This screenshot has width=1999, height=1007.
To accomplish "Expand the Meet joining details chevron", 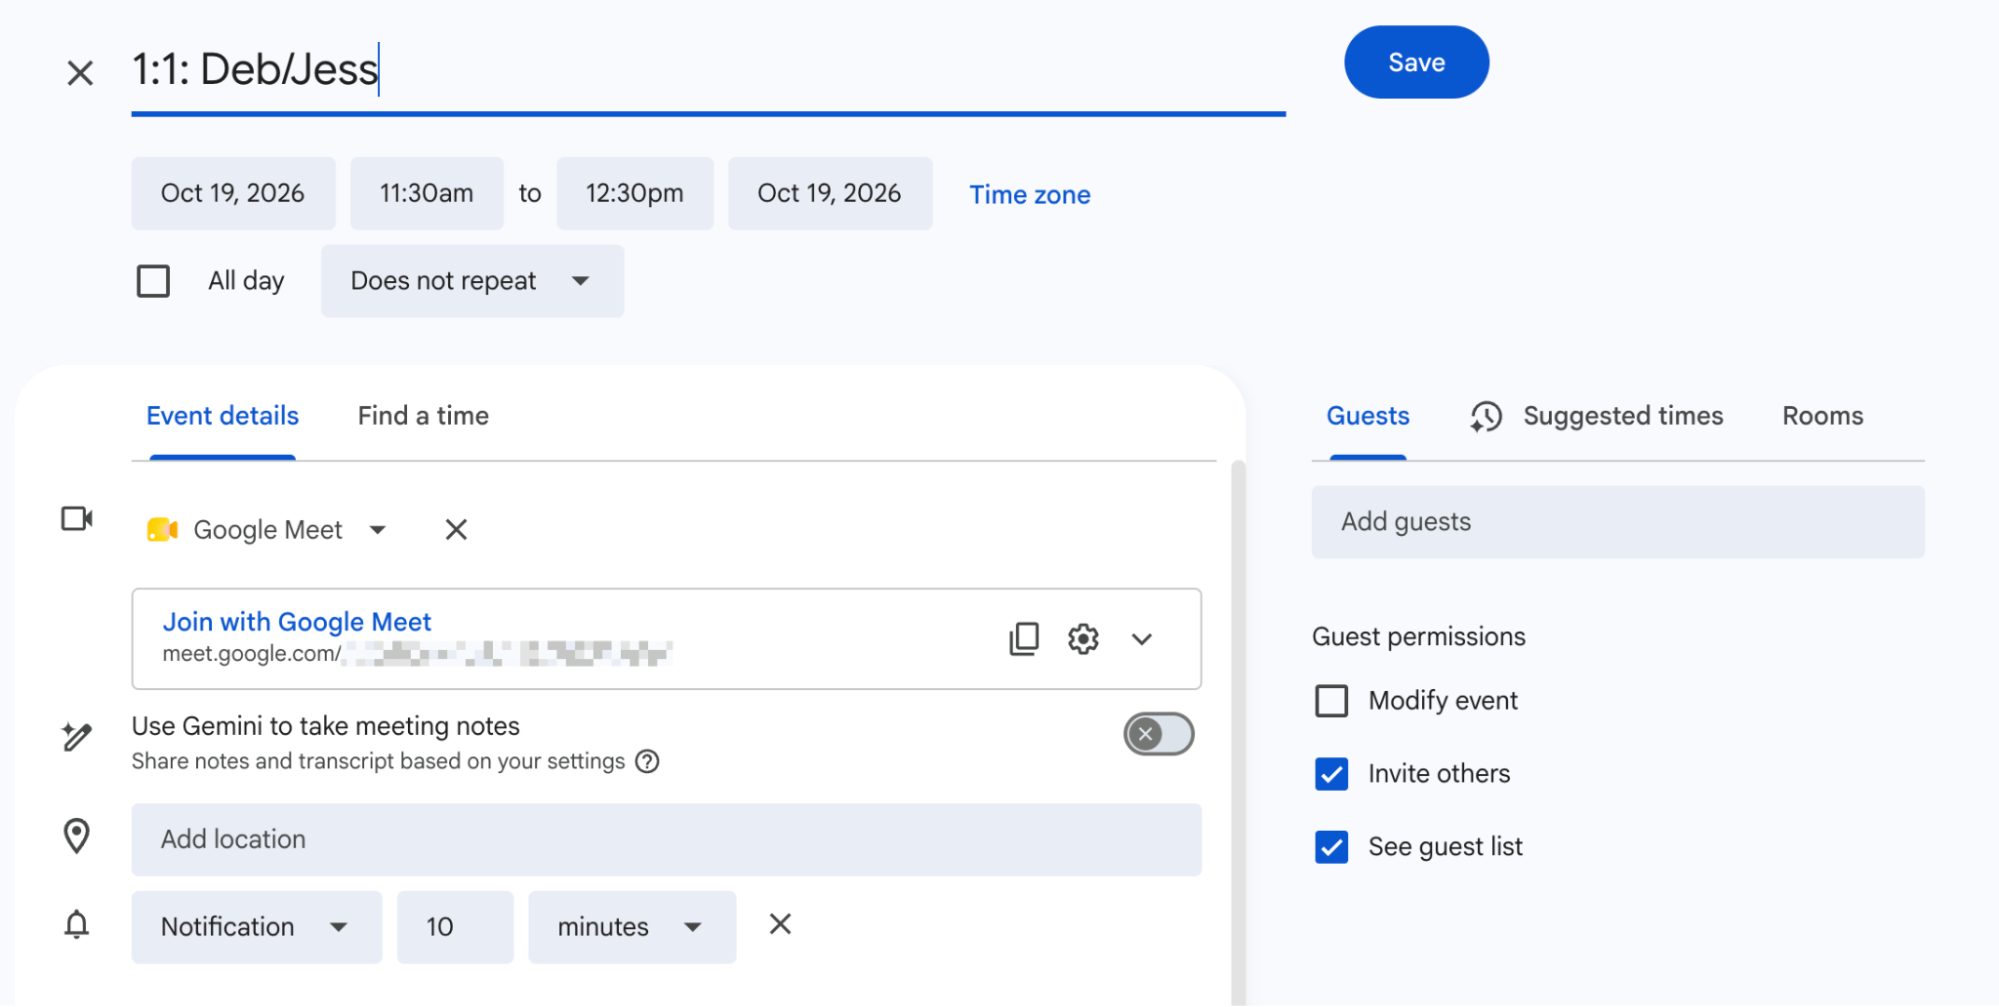I will 1142,639.
